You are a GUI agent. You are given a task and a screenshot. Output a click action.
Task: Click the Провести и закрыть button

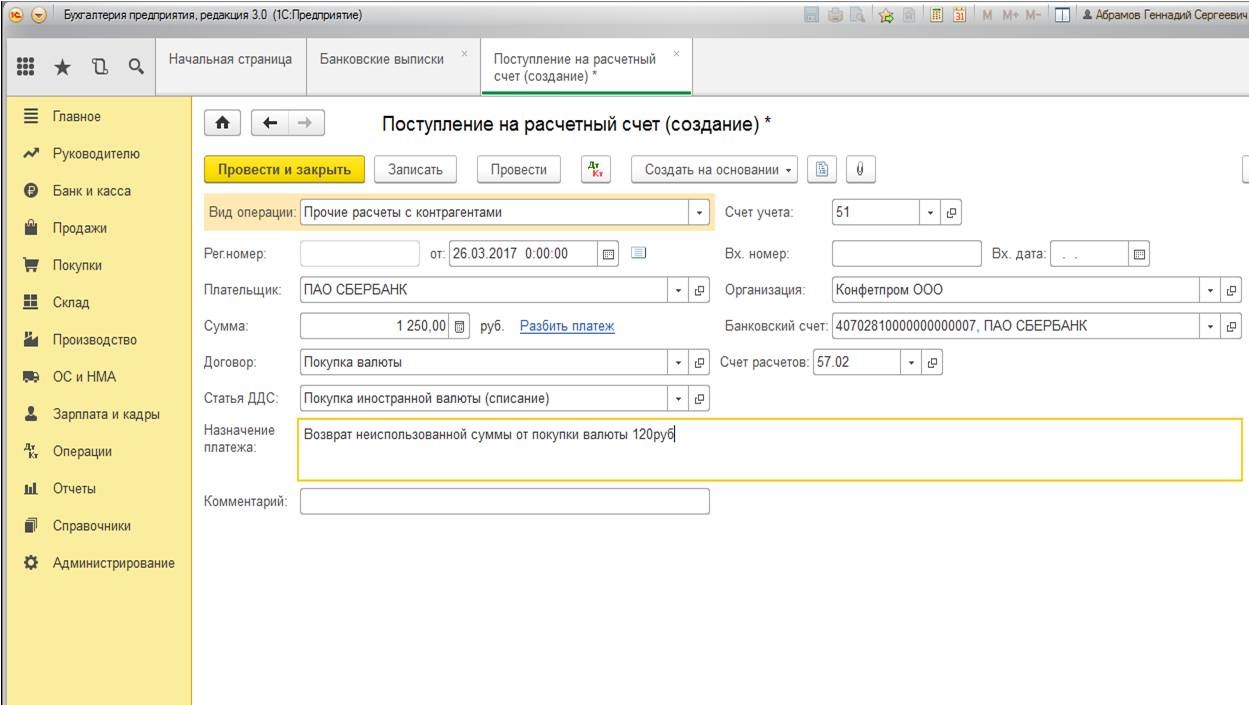pos(284,170)
